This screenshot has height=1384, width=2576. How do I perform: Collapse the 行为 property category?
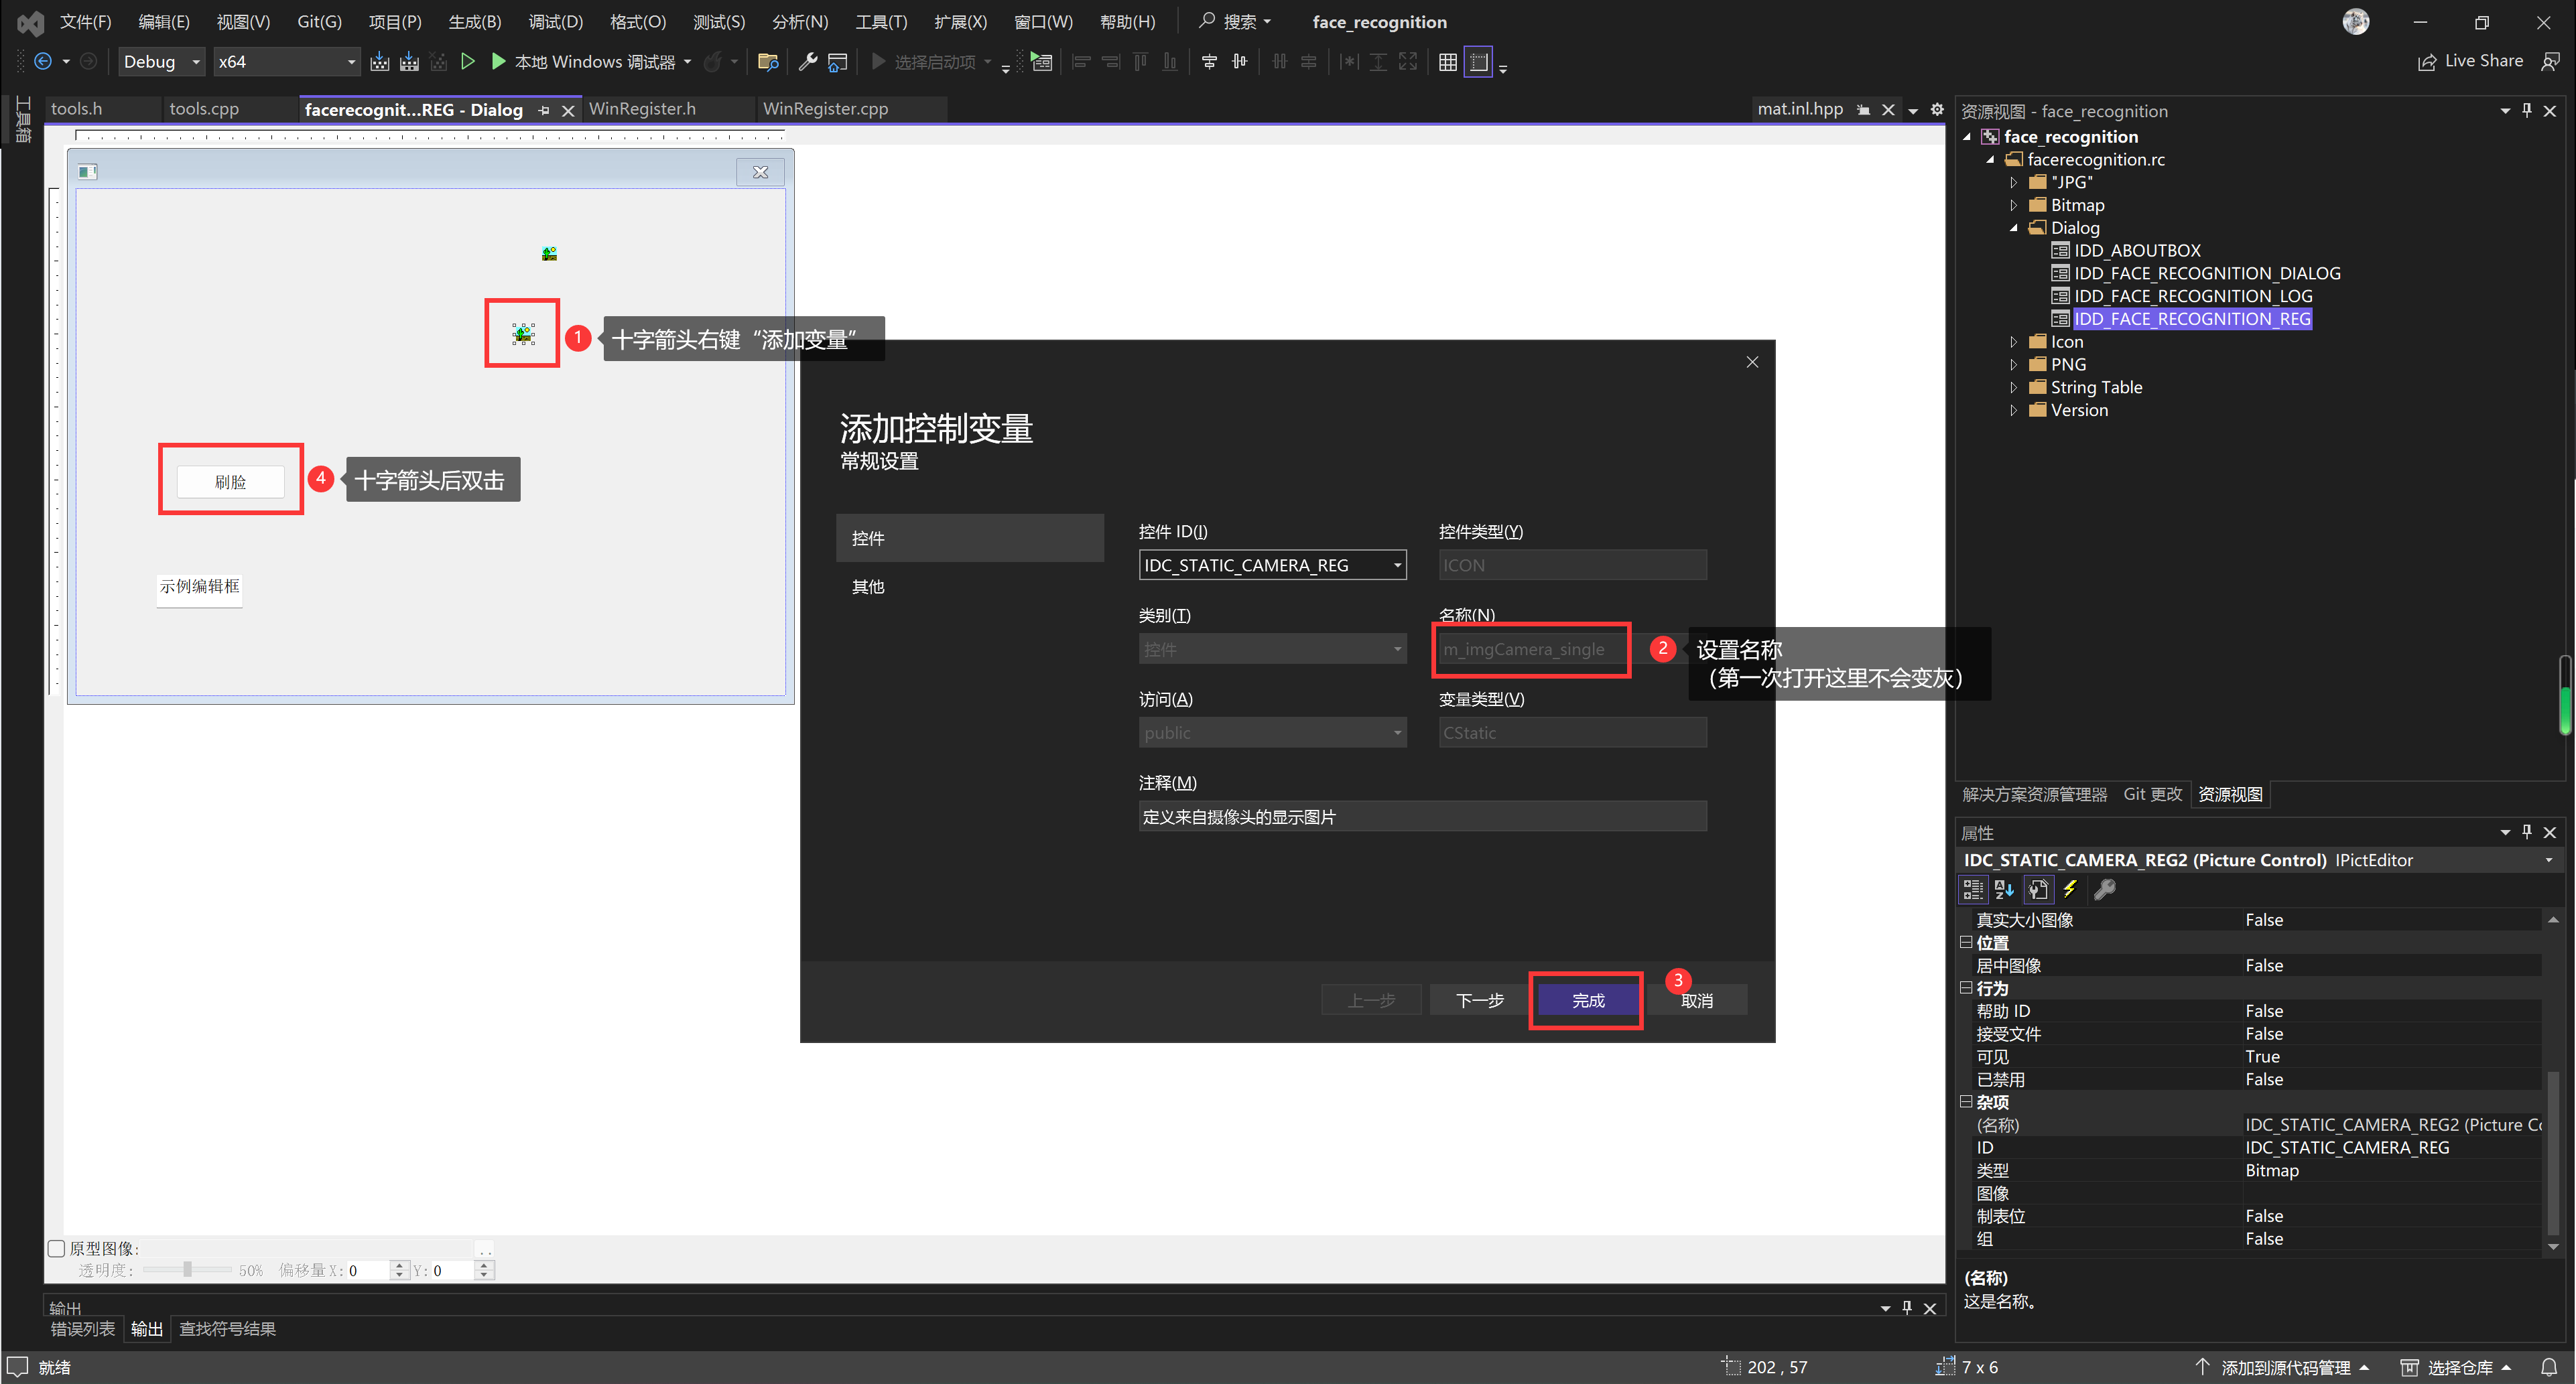pos(1966,988)
